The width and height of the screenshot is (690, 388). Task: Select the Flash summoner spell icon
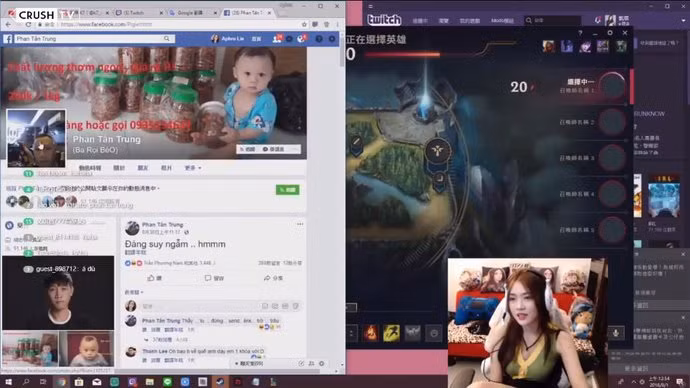coord(391,333)
